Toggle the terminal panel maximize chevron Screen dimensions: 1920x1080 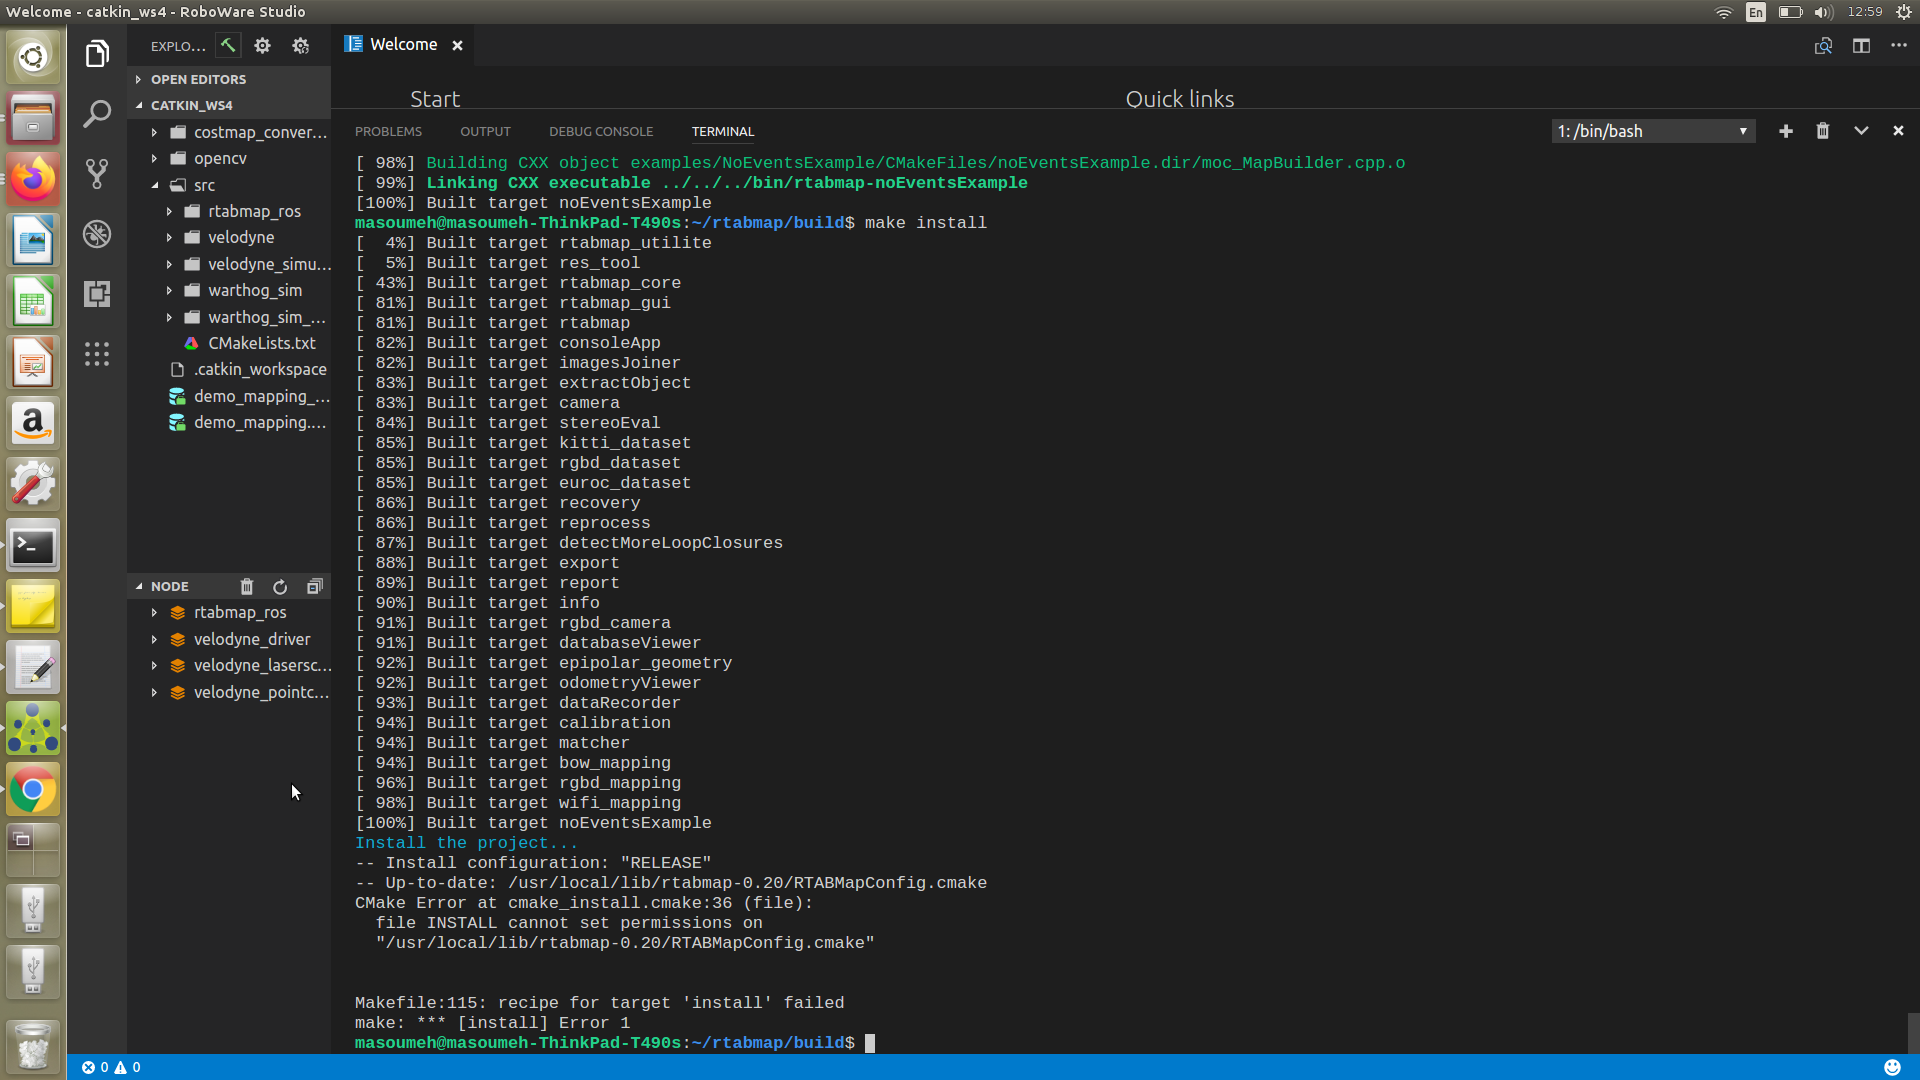click(x=1861, y=131)
